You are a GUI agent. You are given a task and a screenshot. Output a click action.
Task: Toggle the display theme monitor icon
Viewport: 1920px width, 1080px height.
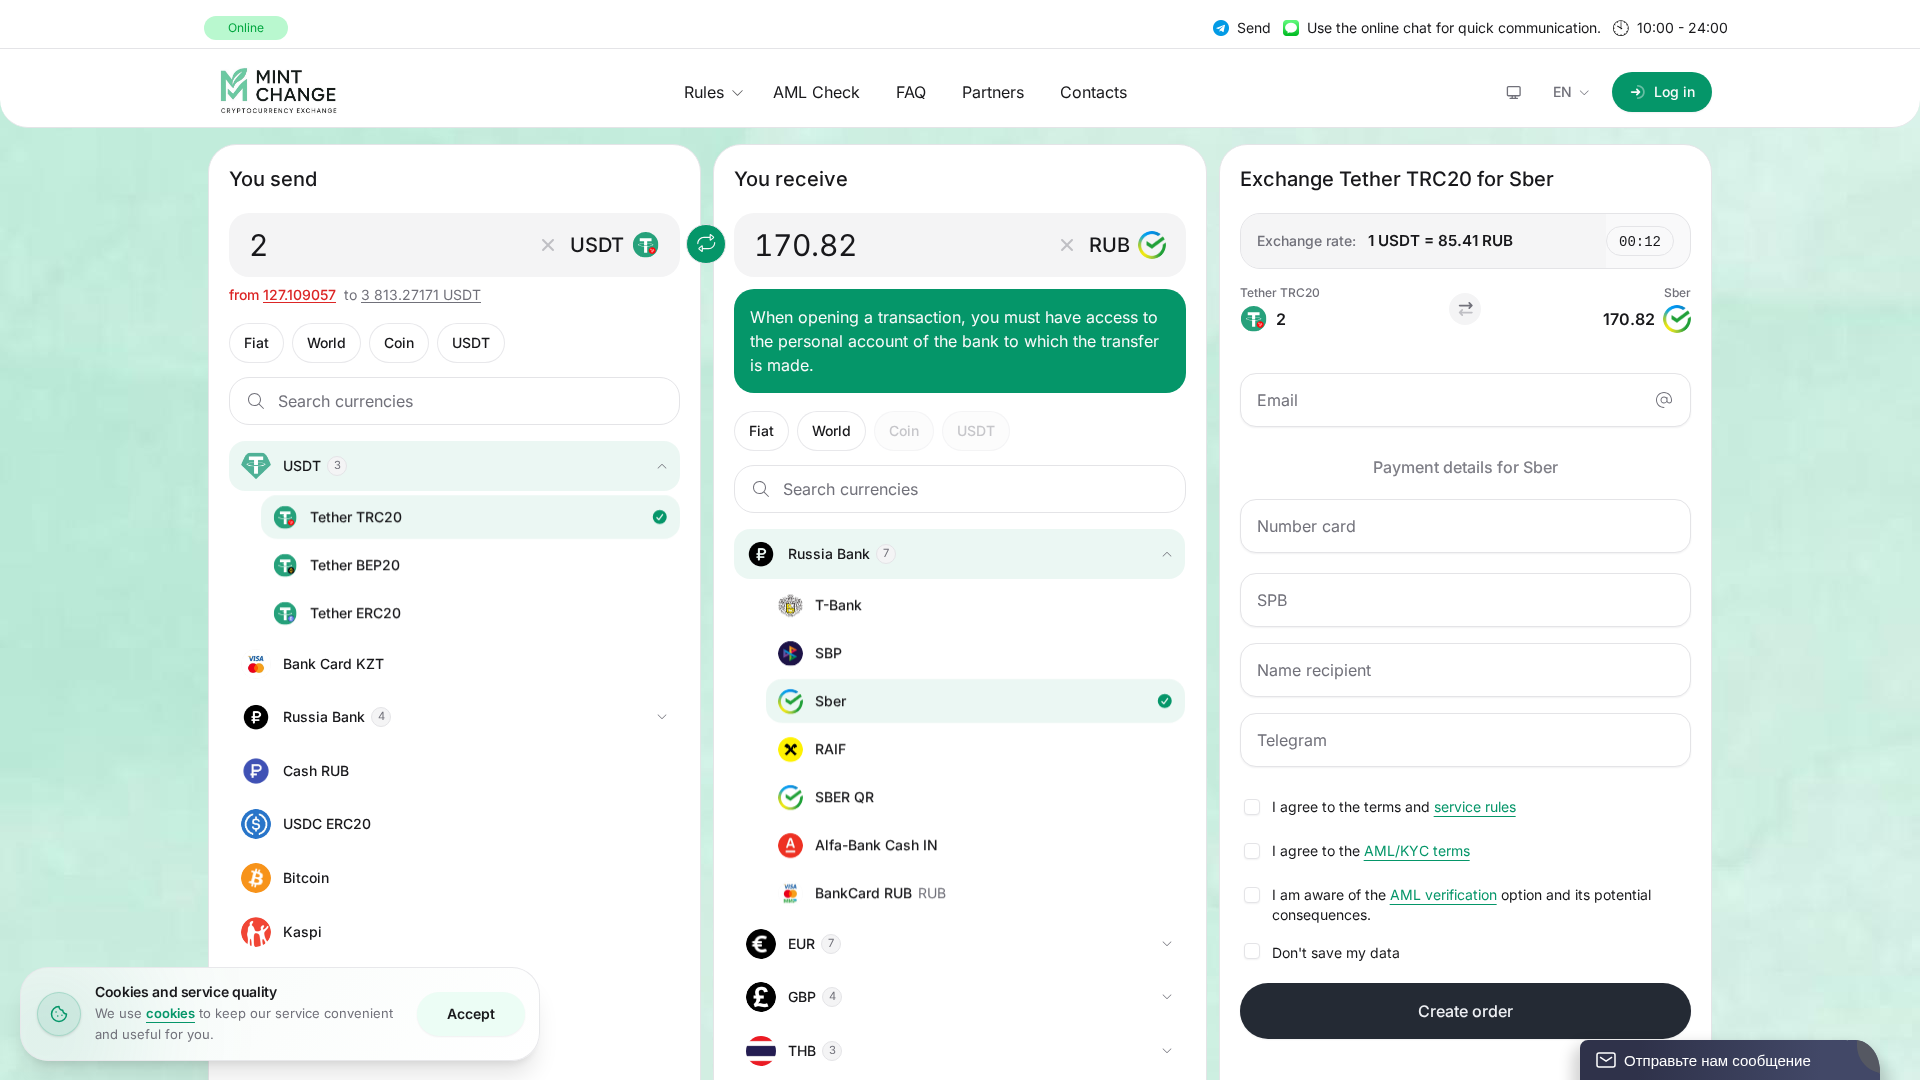(1513, 92)
